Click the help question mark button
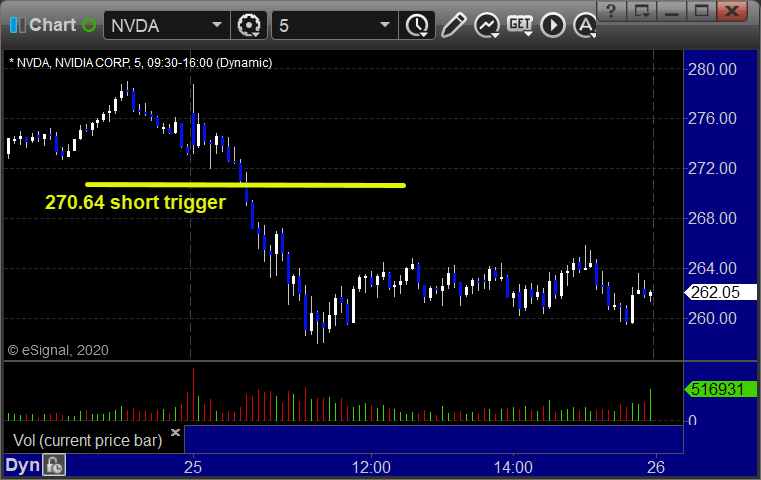Image resolution: width=761 pixels, height=480 pixels. (611, 11)
